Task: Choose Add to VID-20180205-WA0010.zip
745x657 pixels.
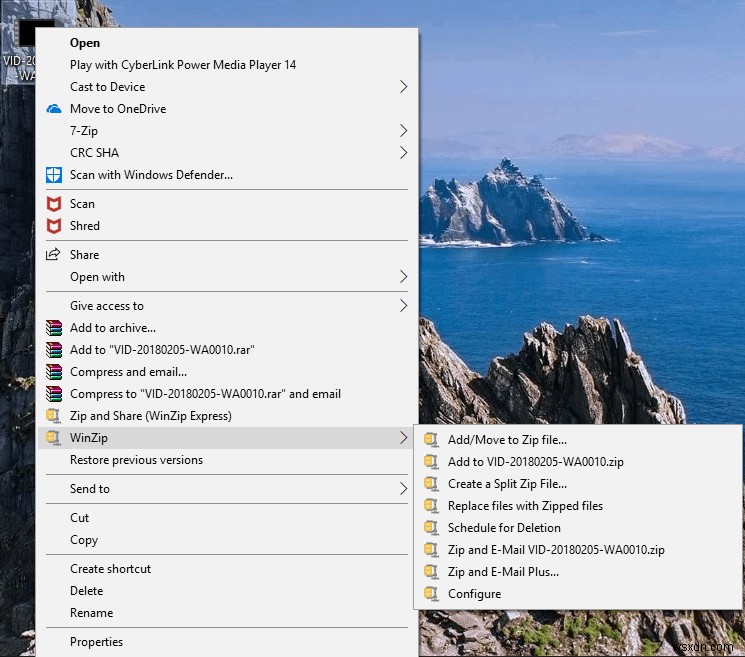Action: [578, 462]
